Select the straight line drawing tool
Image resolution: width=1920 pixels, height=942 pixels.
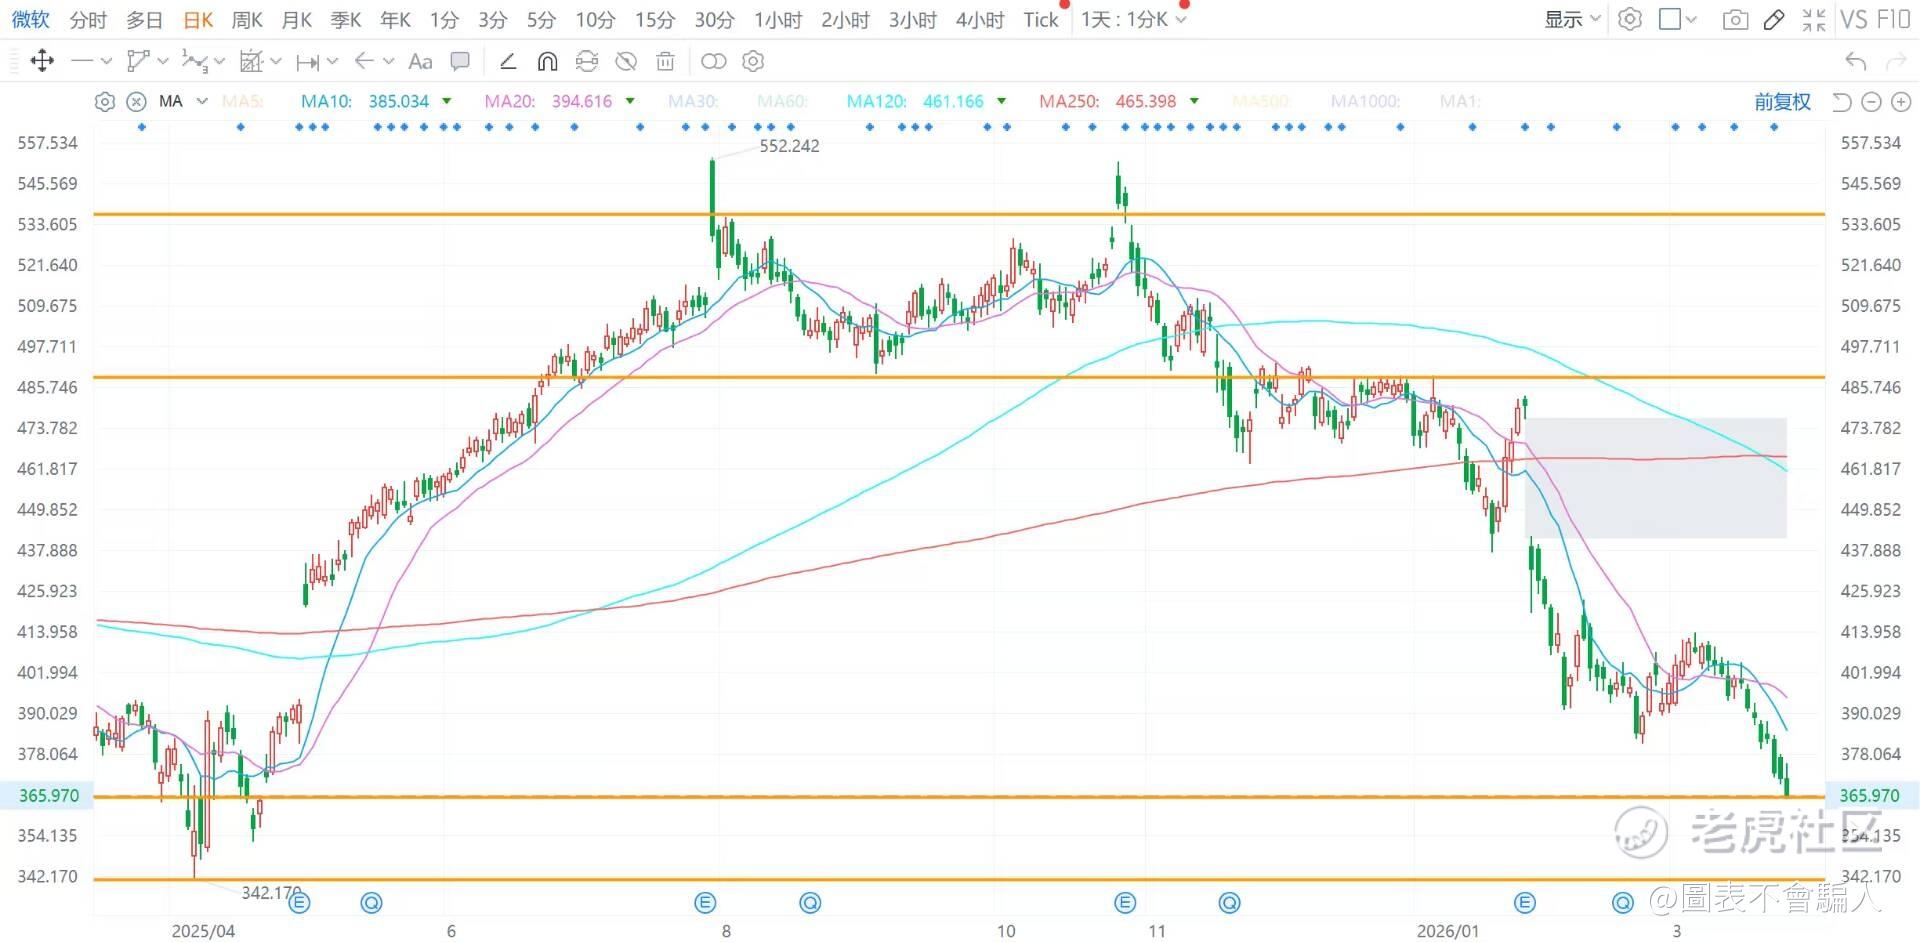(x=82, y=61)
